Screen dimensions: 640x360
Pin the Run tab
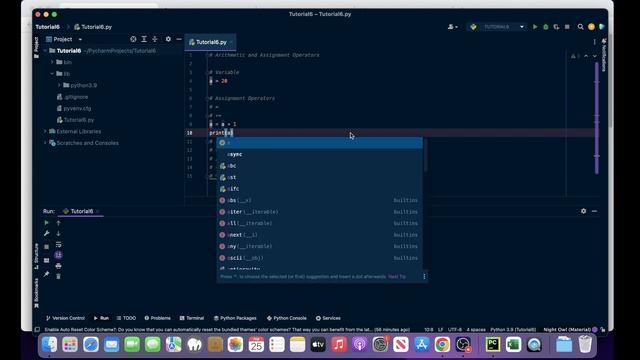click(x=47, y=274)
